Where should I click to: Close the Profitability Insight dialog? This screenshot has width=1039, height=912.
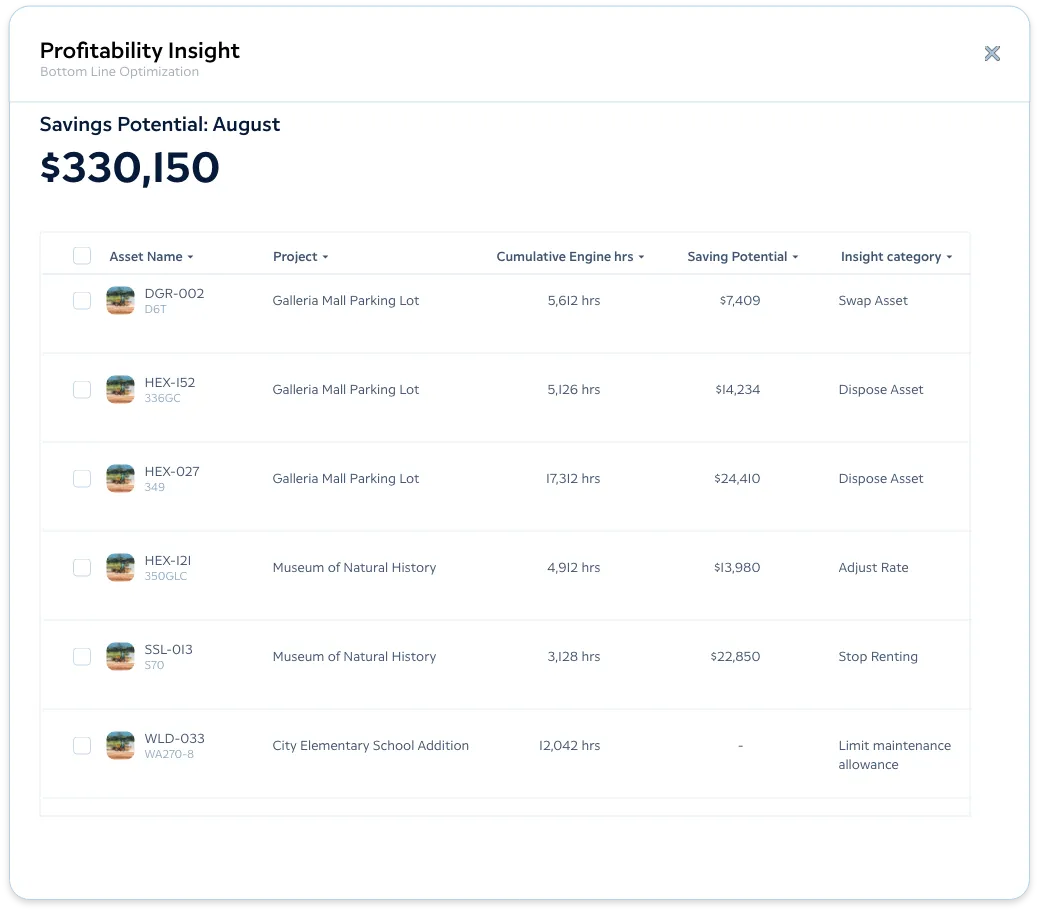point(992,53)
